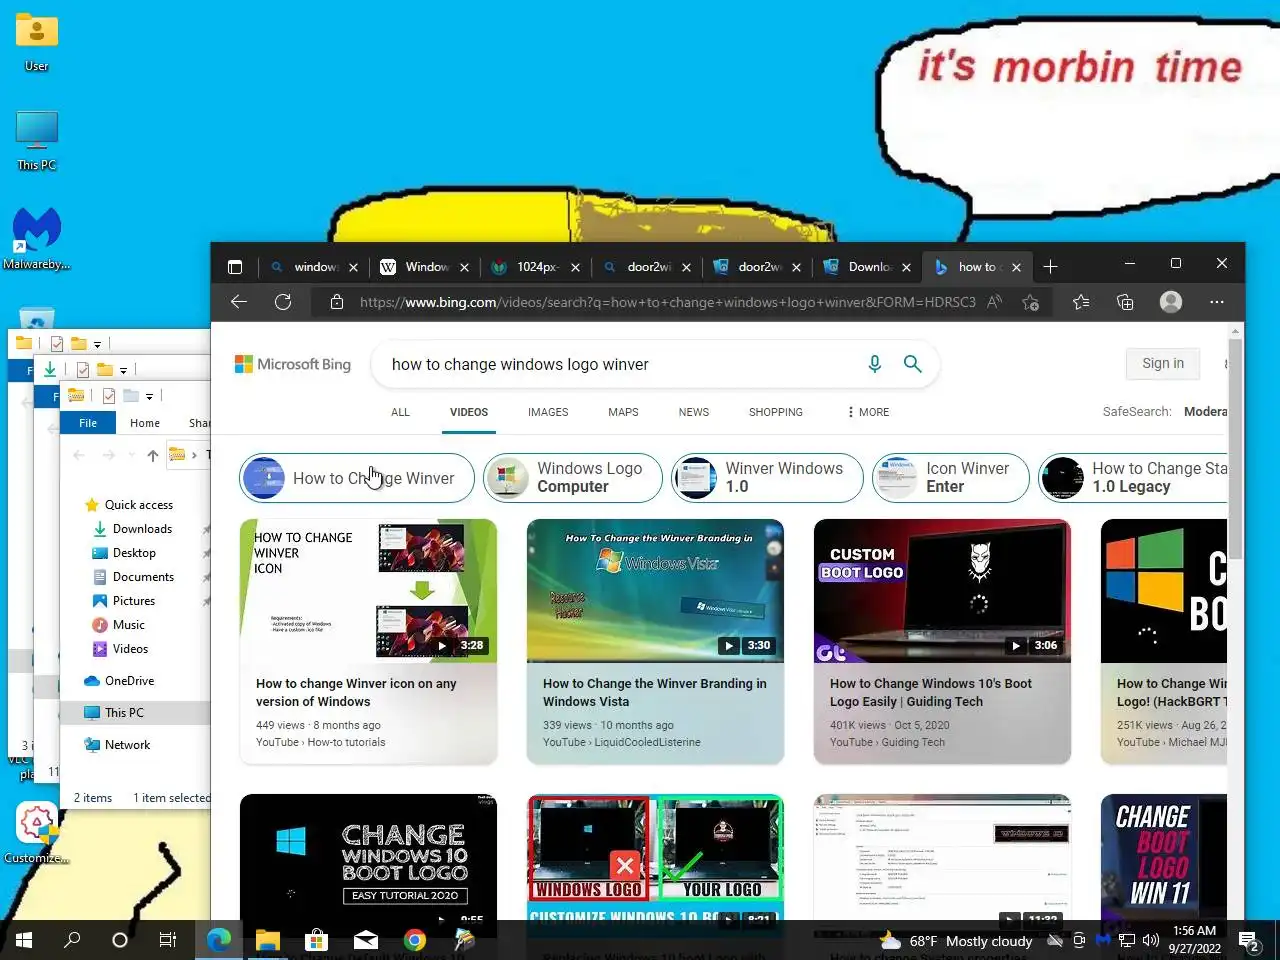Switch to NEWS results tab

point(694,412)
